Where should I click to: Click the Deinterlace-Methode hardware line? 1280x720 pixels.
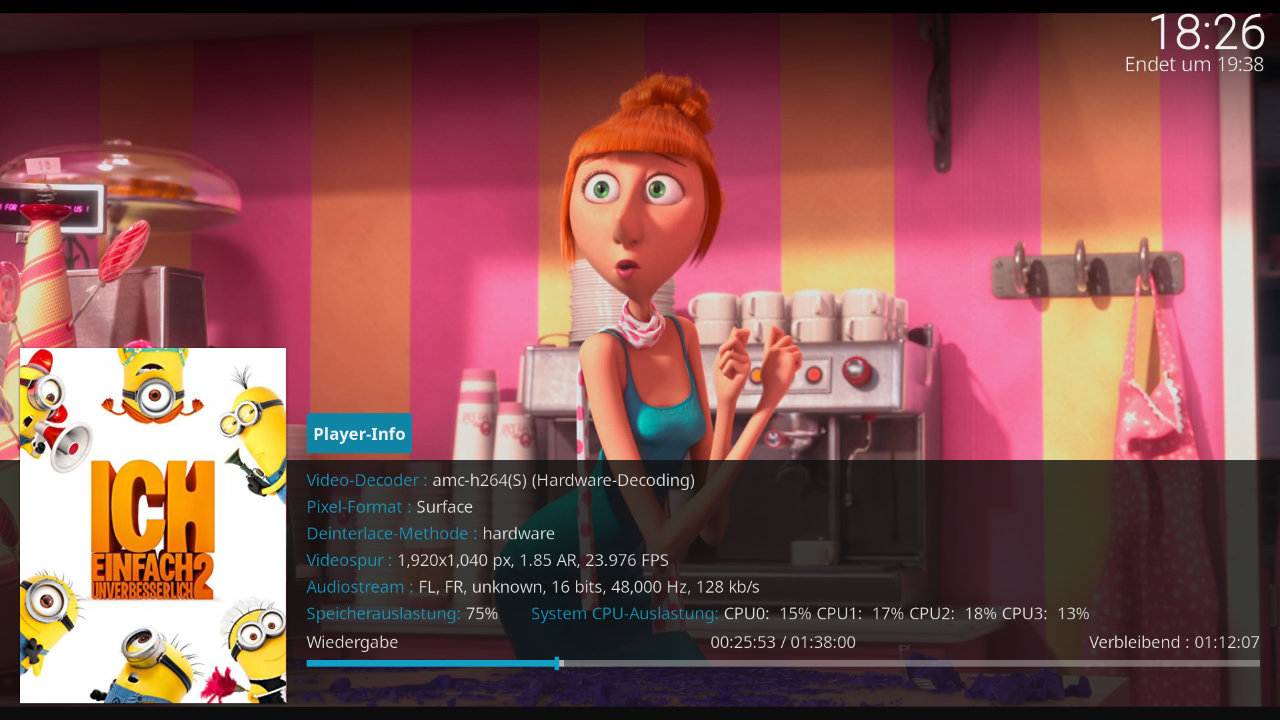(x=430, y=534)
